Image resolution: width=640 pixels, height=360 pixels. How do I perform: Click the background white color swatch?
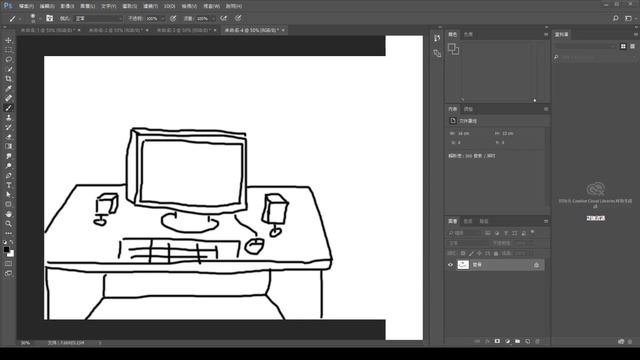11,254
